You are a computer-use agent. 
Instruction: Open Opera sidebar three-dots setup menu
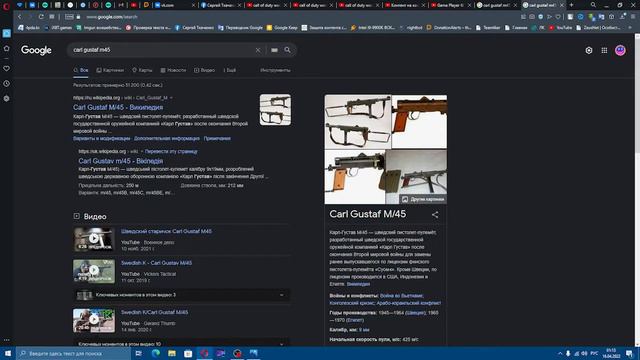click(7, 340)
